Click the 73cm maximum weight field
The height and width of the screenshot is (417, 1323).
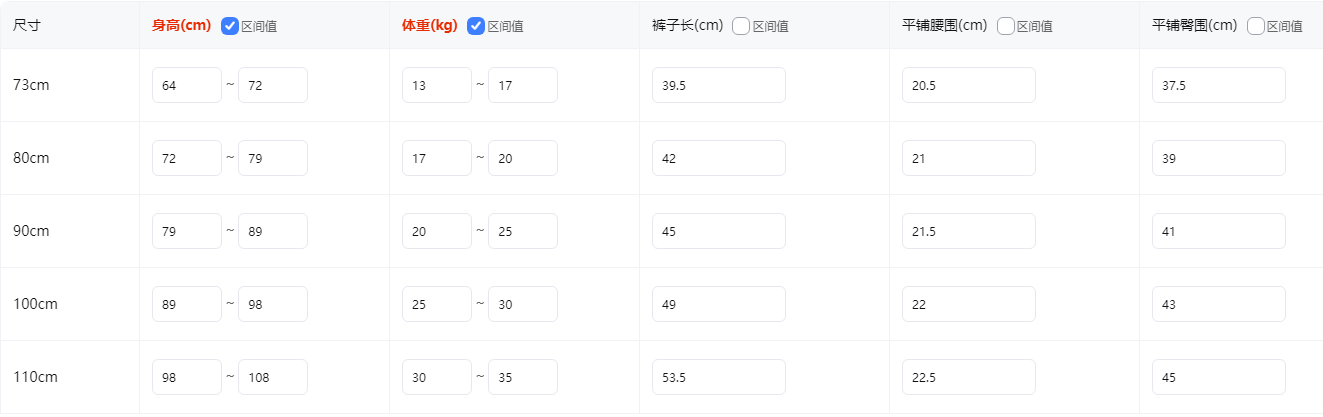[522, 85]
